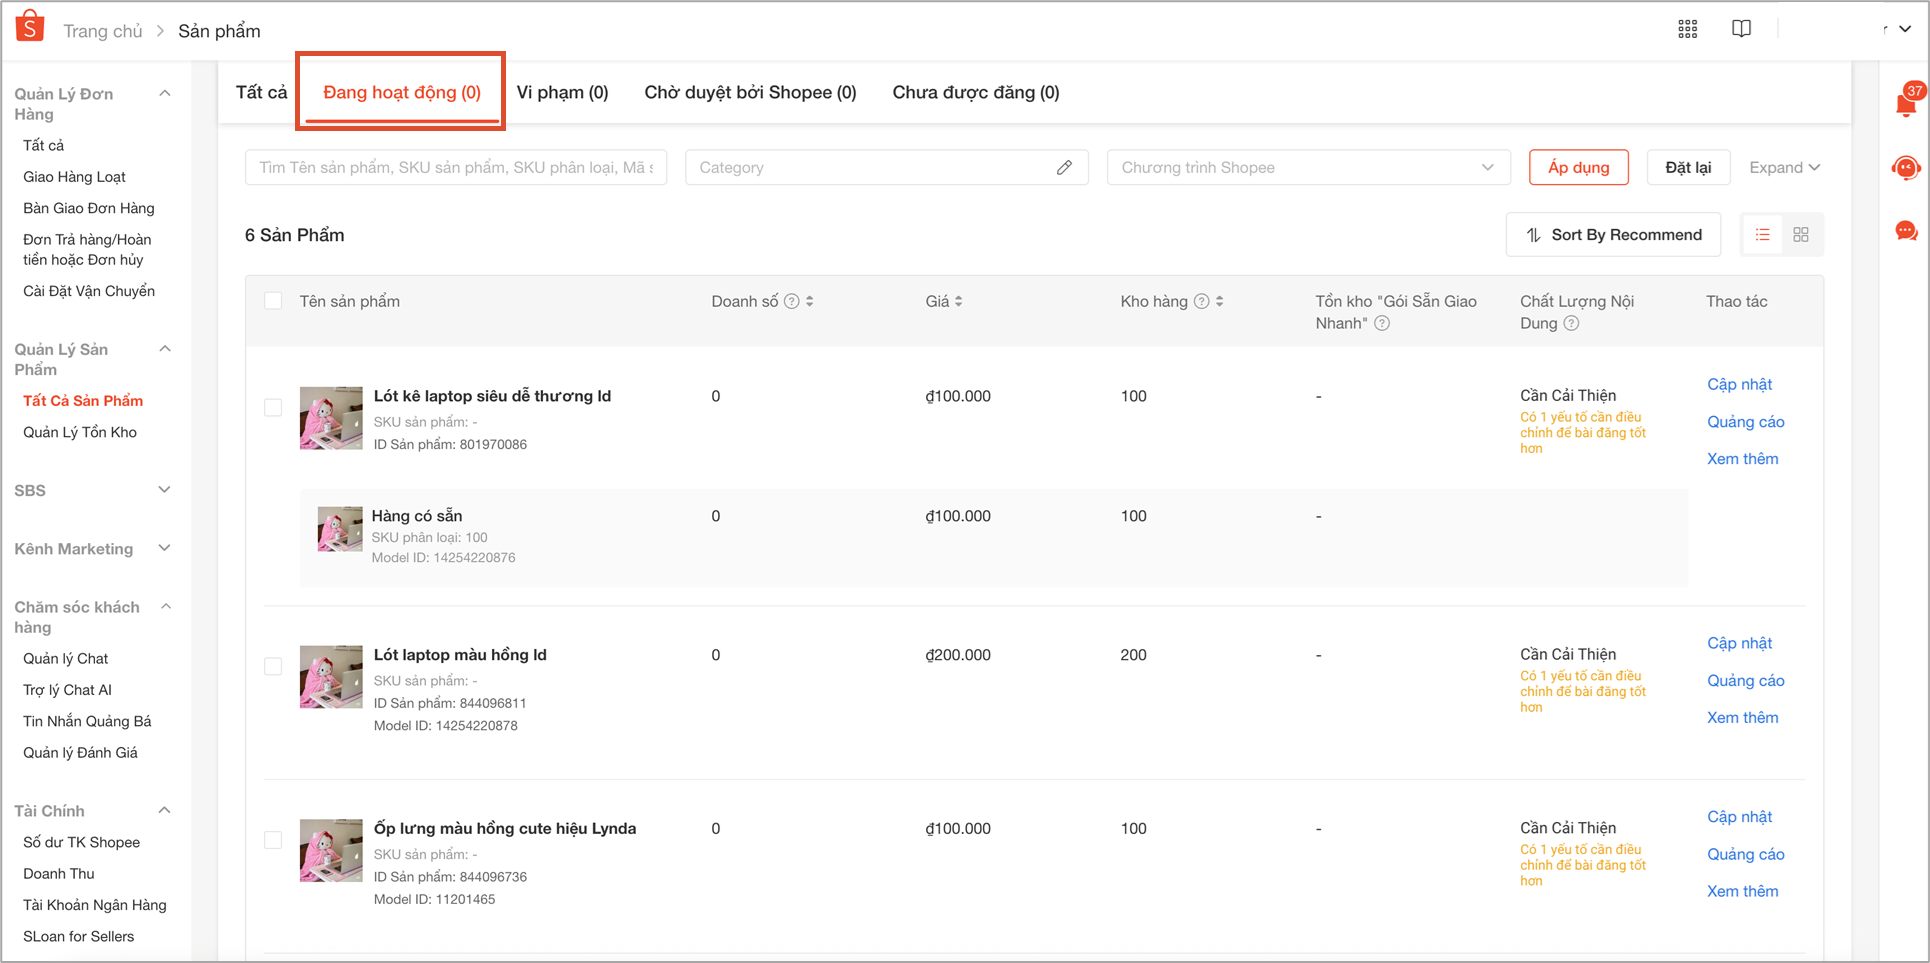Click the Category edit pencil icon

(1064, 168)
